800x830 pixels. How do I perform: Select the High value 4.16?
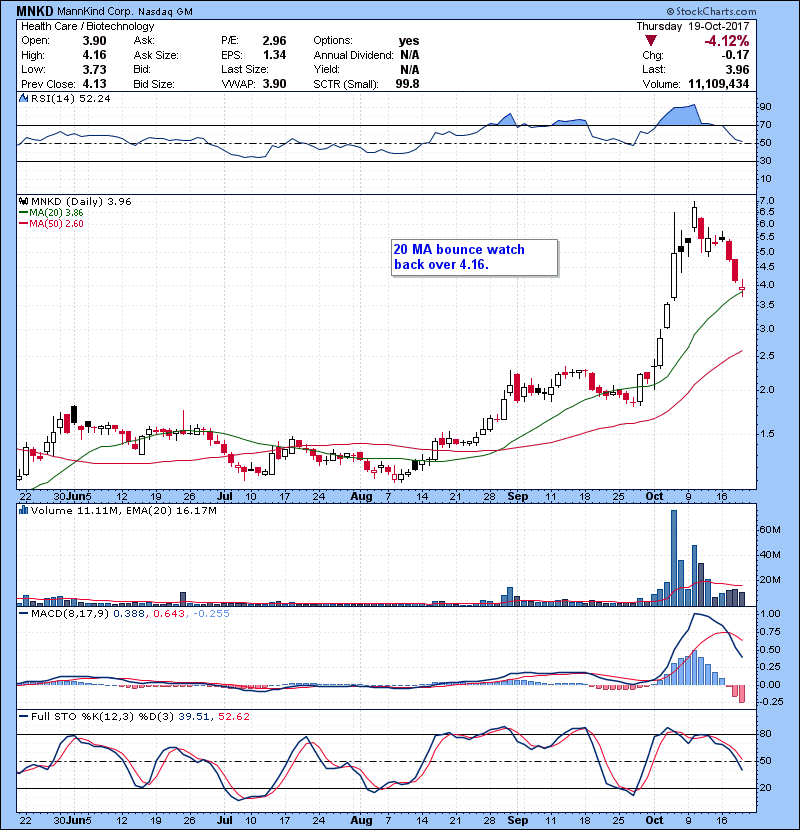click(94, 55)
